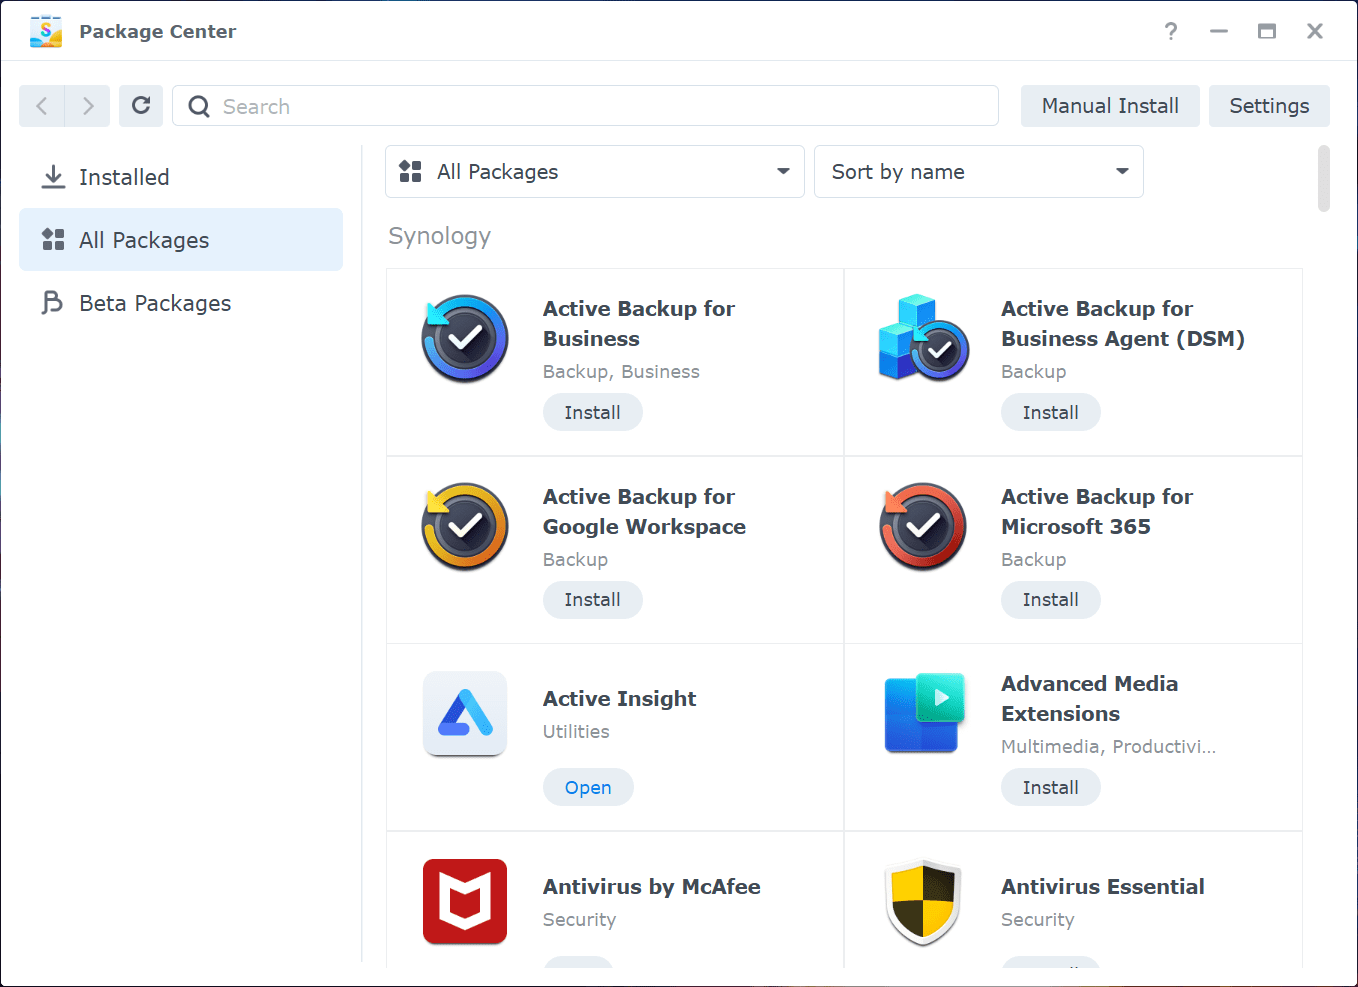
Task: Install Active Backup for Business Agent (DSM)
Action: click(x=1051, y=413)
